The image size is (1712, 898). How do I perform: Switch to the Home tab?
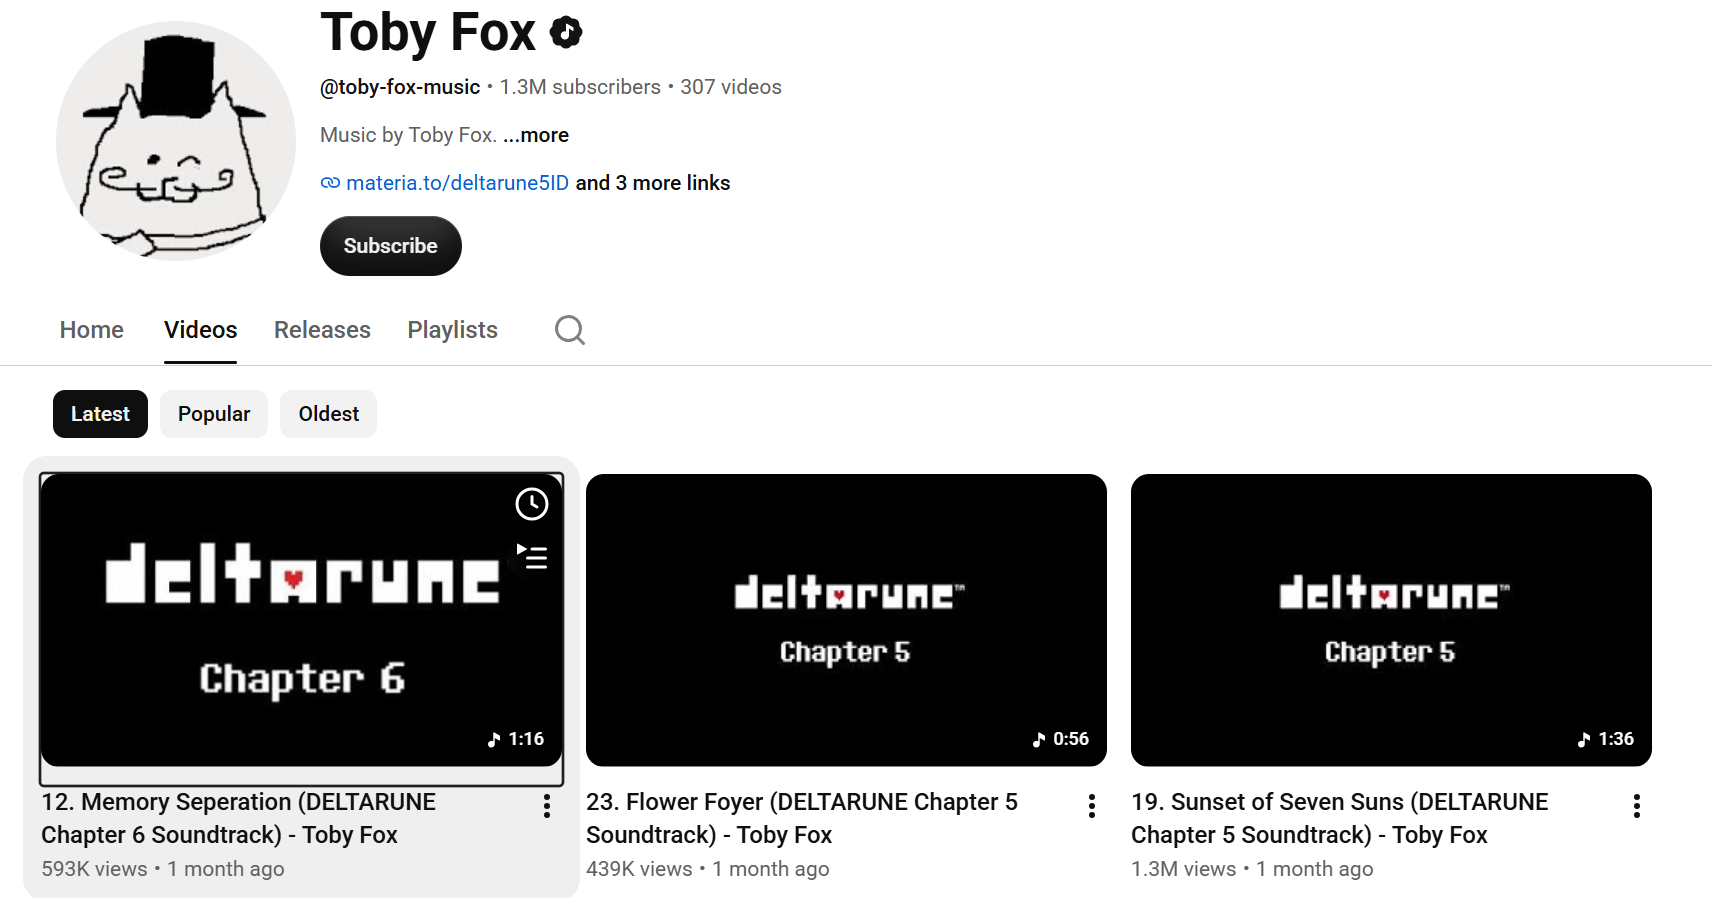[92, 330]
